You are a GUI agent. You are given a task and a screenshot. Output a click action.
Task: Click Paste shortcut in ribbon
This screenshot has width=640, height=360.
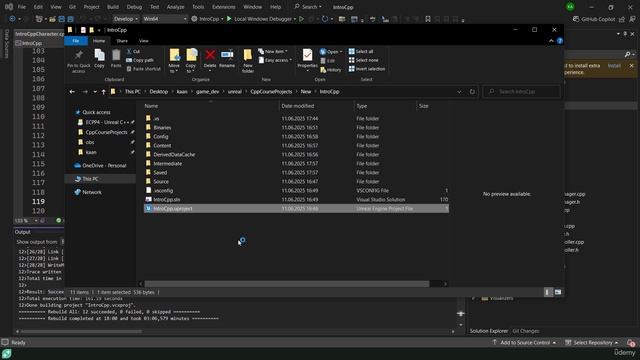click(x=143, y=69)
